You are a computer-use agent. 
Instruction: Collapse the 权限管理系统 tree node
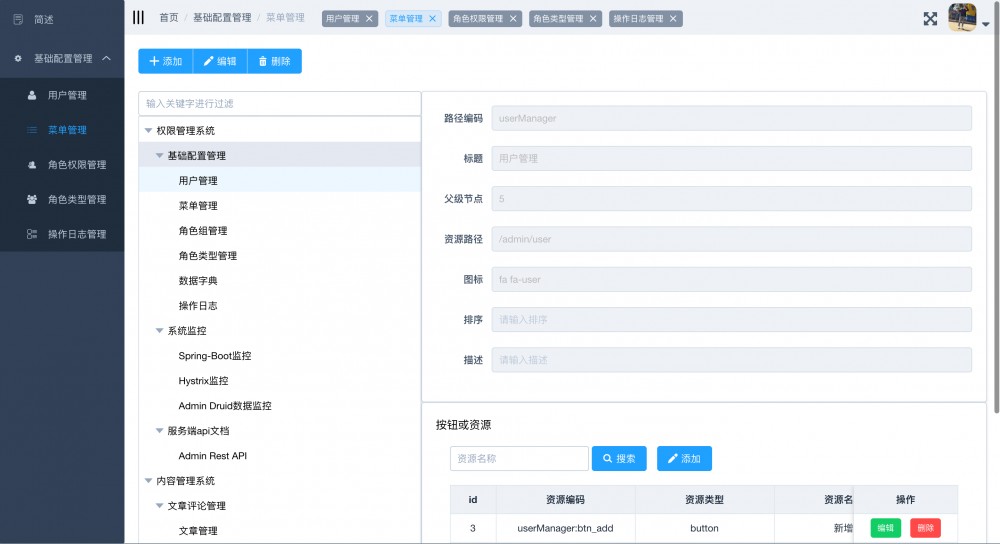tap(148, 130)
